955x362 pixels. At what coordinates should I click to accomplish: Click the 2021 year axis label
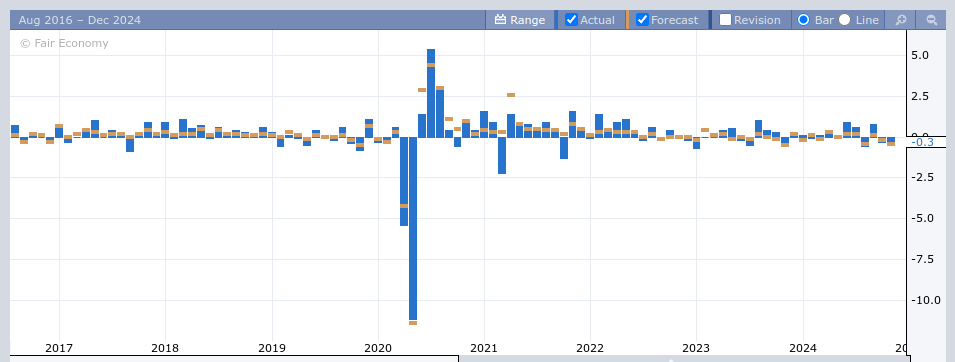point(484,348)
